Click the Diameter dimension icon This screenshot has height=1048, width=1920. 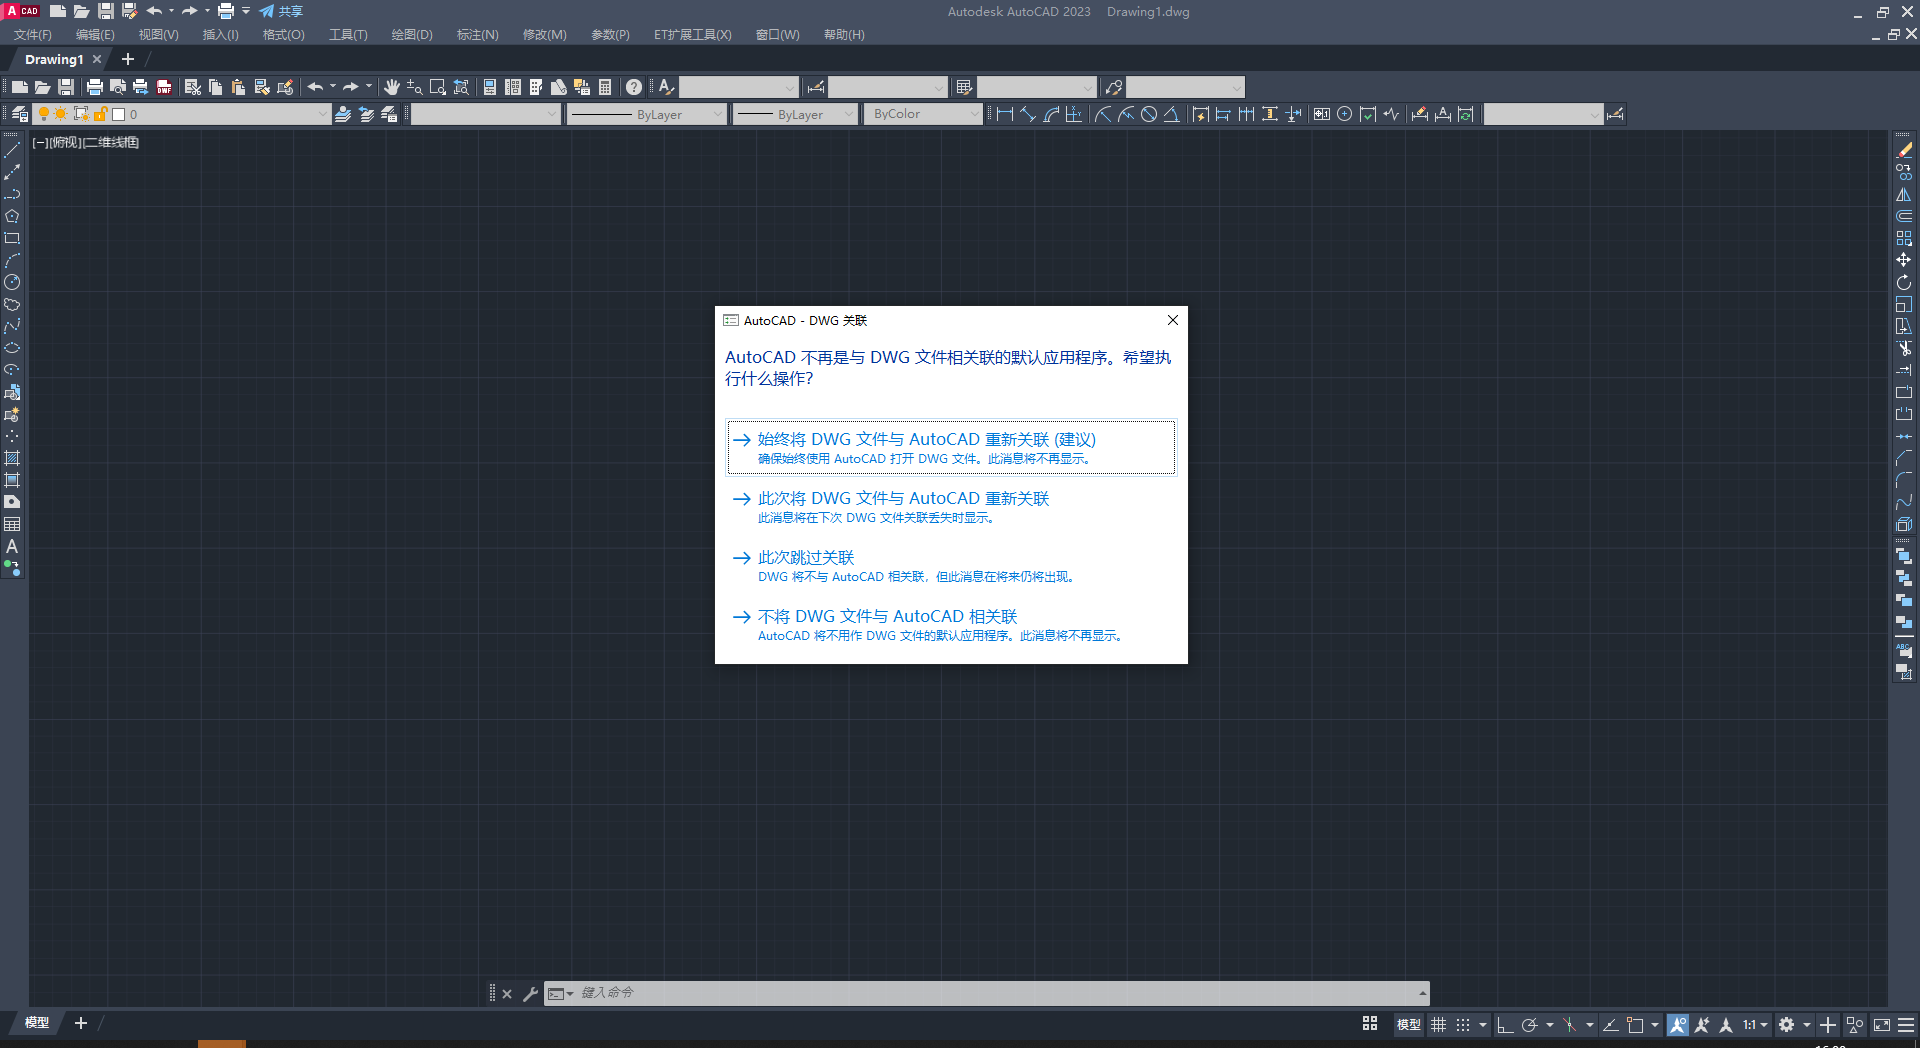(1149, 114)
